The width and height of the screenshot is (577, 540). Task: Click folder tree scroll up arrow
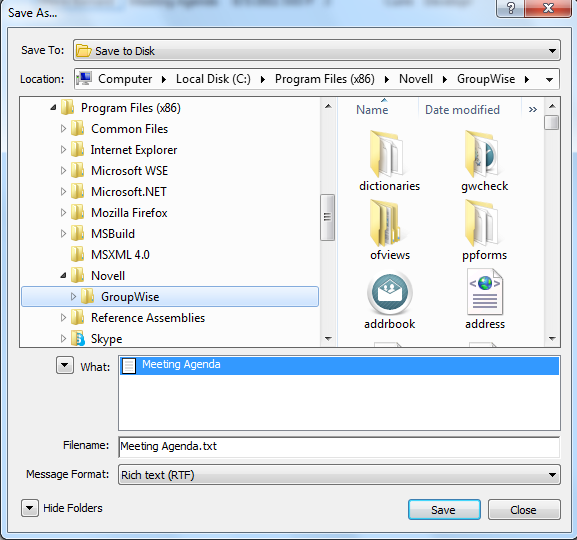coord(328,106)
